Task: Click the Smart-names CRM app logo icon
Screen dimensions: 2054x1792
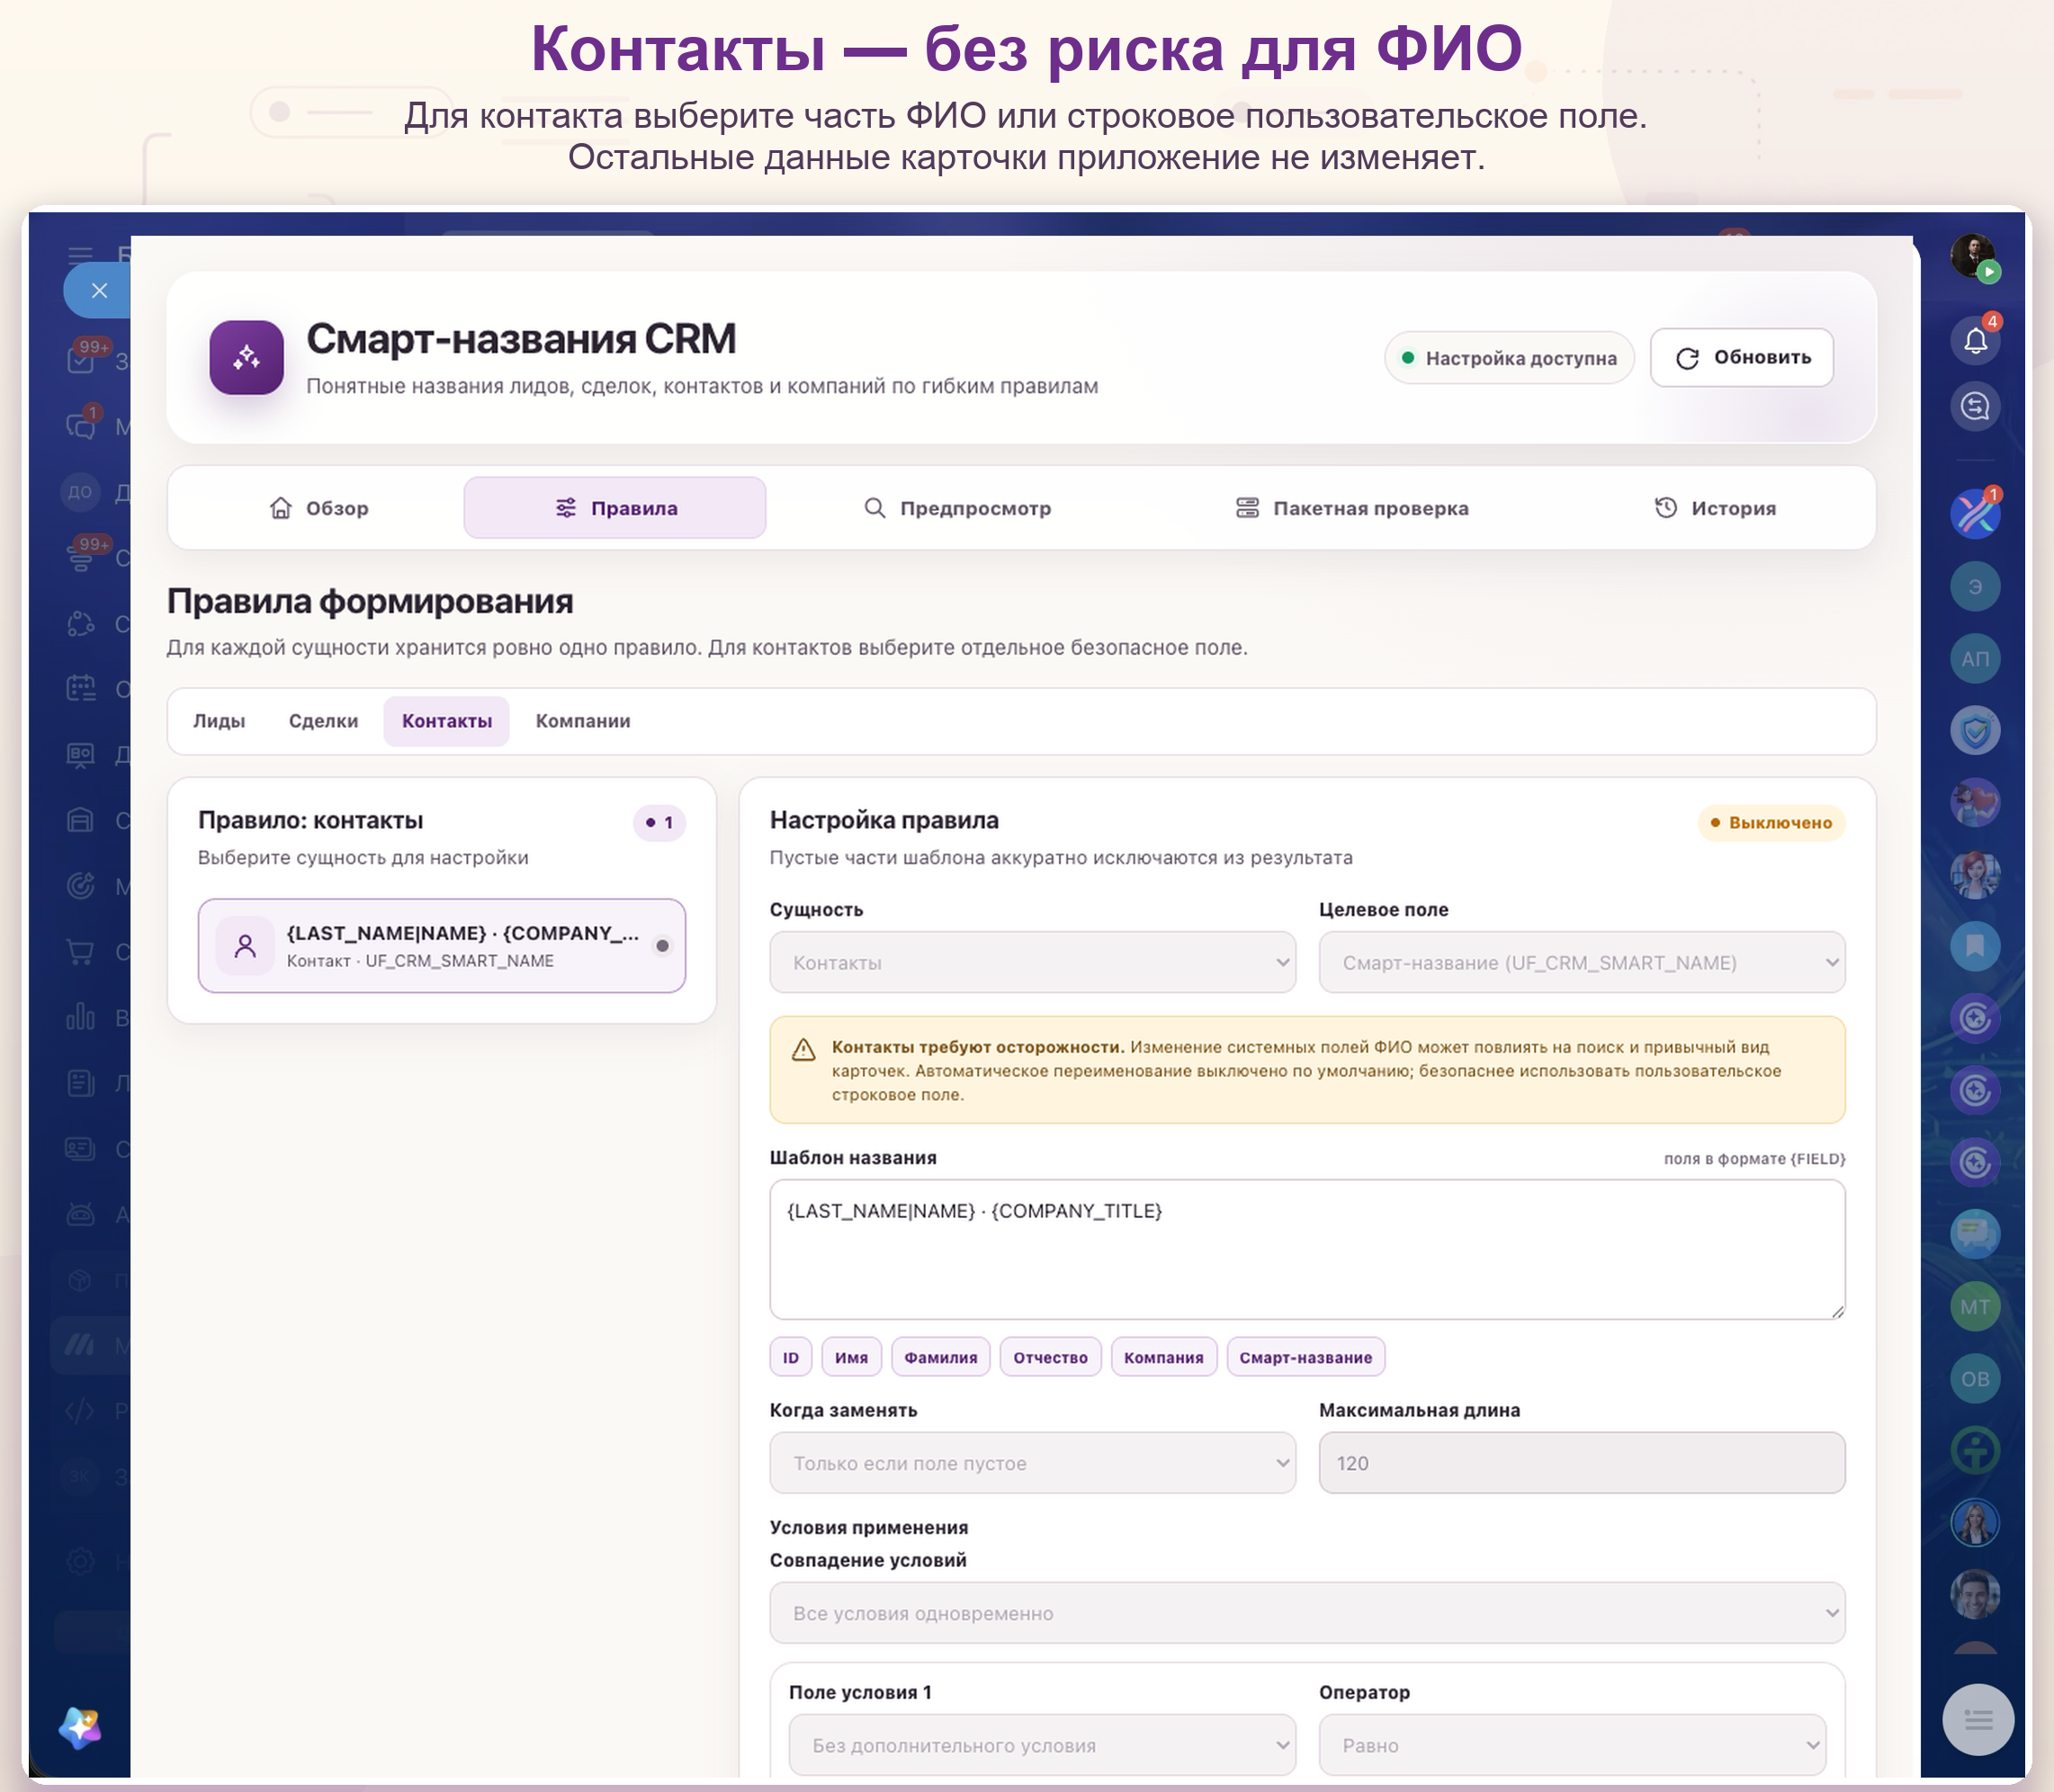Action: click(246, 357)
